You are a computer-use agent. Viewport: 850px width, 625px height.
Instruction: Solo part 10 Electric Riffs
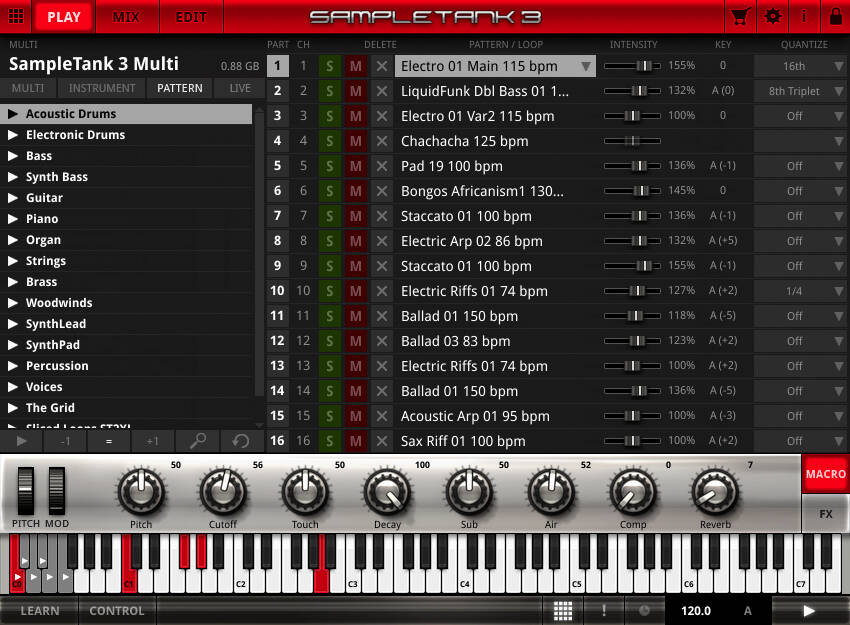tap(330, 291)
